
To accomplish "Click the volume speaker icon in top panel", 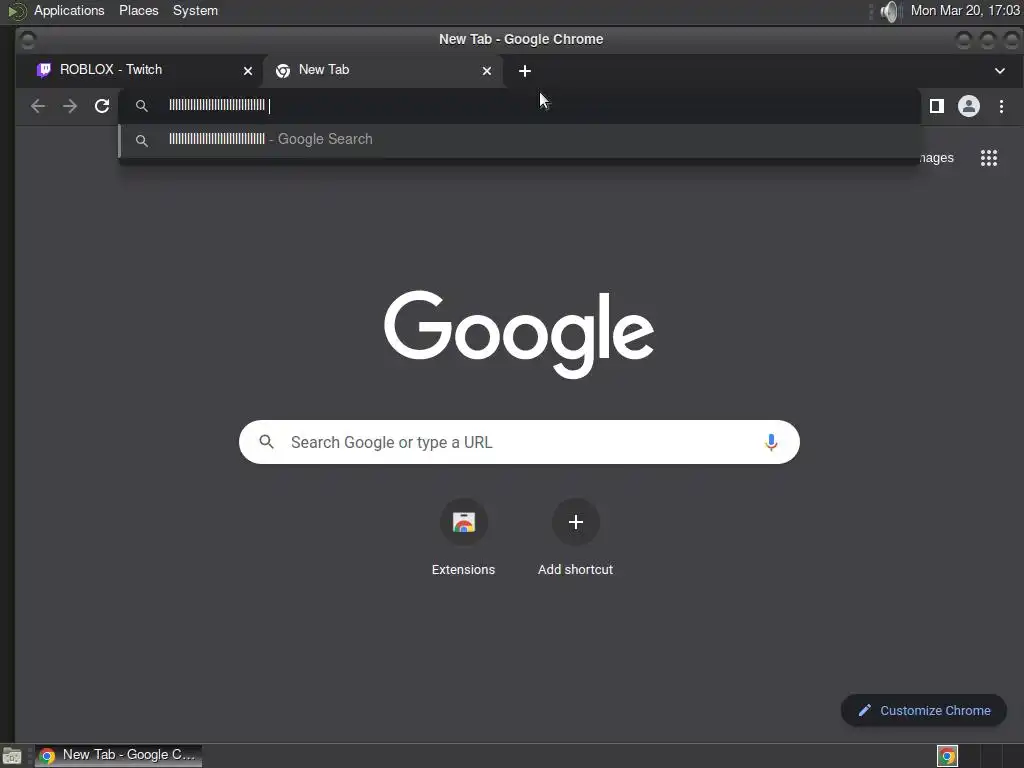I will (x=889, y=11).
